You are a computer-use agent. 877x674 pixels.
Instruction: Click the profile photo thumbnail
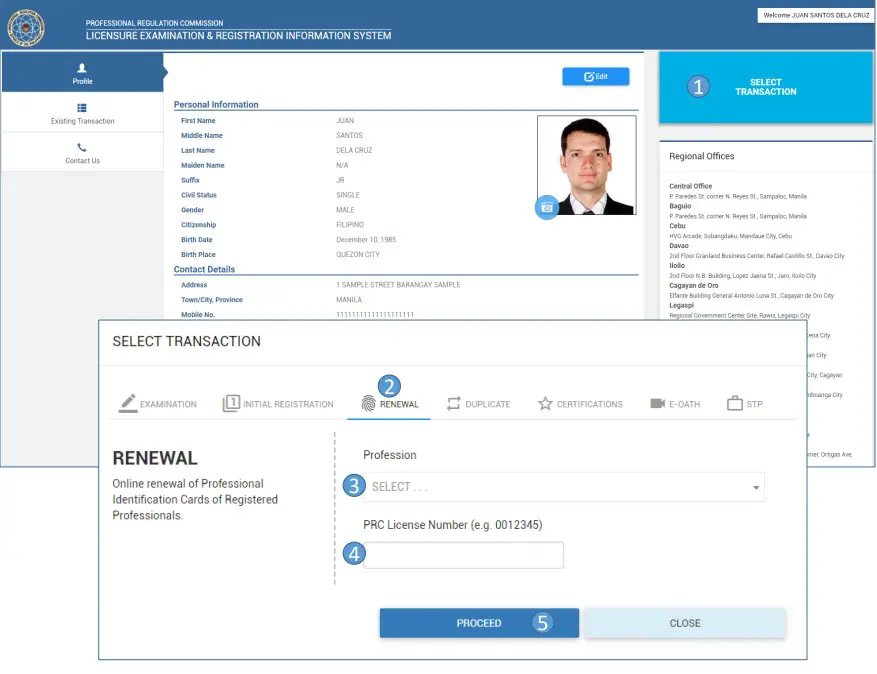[x=587, y=165]
